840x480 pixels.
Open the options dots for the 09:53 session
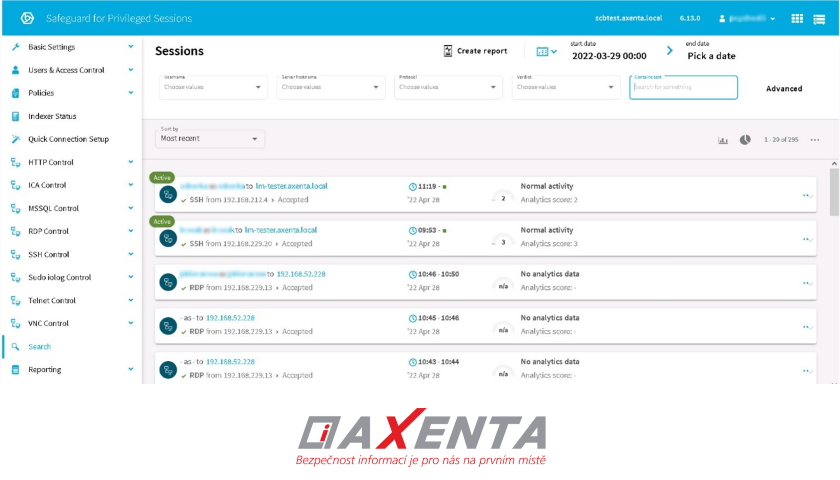click(x=807, y=239)
